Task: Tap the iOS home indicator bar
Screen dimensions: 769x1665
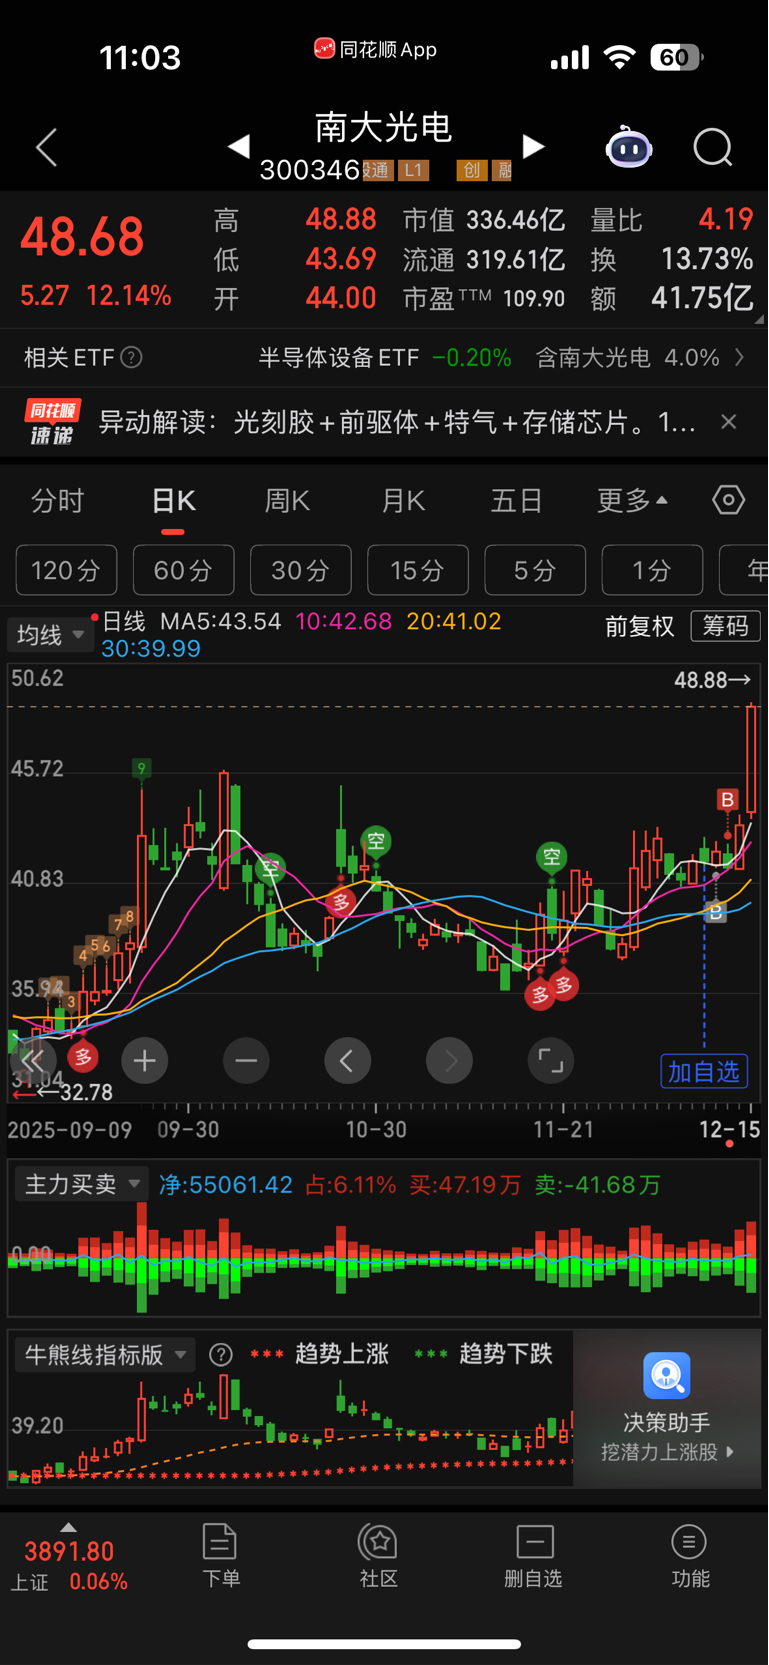Action: point(384,1643)
